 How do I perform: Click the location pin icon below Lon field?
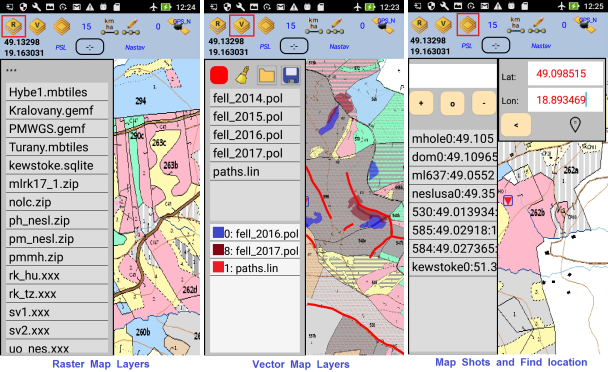click(x=575, y=125)
